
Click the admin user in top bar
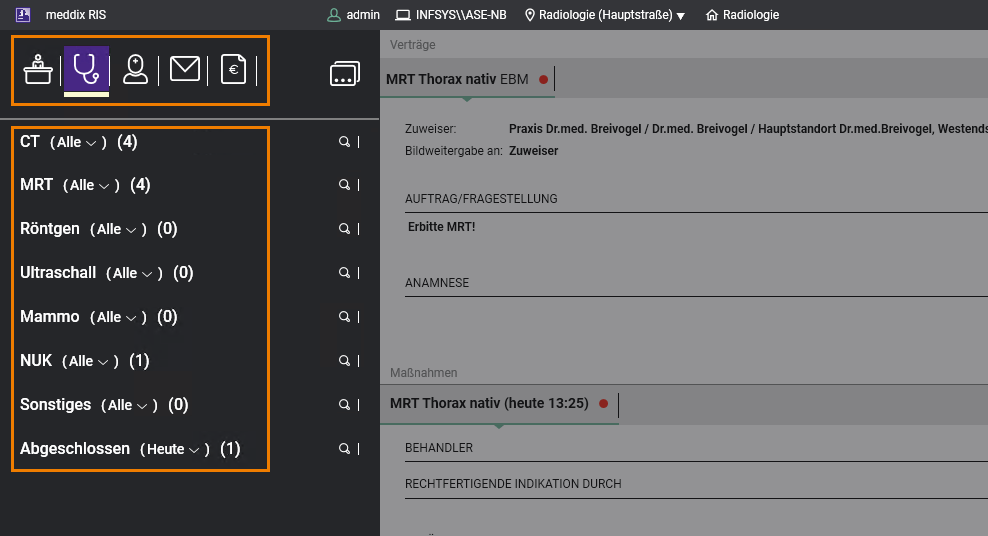(354, 15)
